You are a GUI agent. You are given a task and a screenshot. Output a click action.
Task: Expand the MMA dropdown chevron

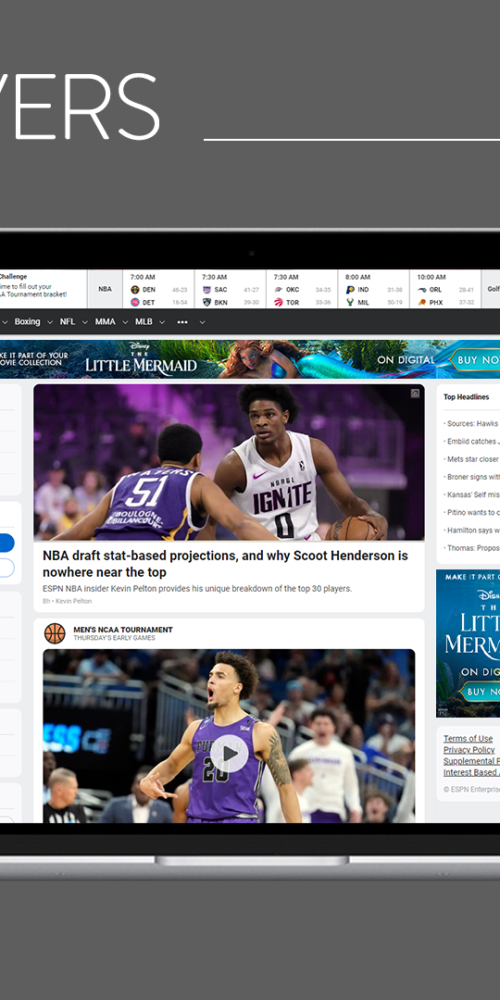[x=124, y=323]
